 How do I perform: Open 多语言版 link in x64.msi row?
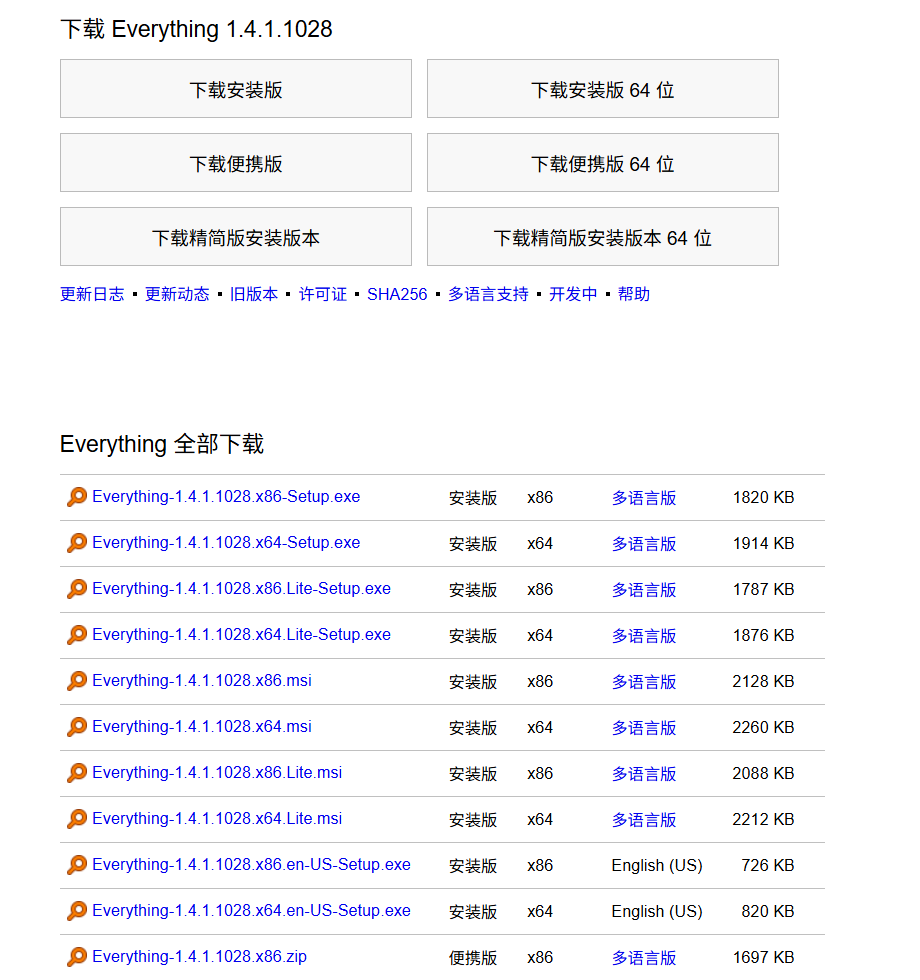click(644, 728)
